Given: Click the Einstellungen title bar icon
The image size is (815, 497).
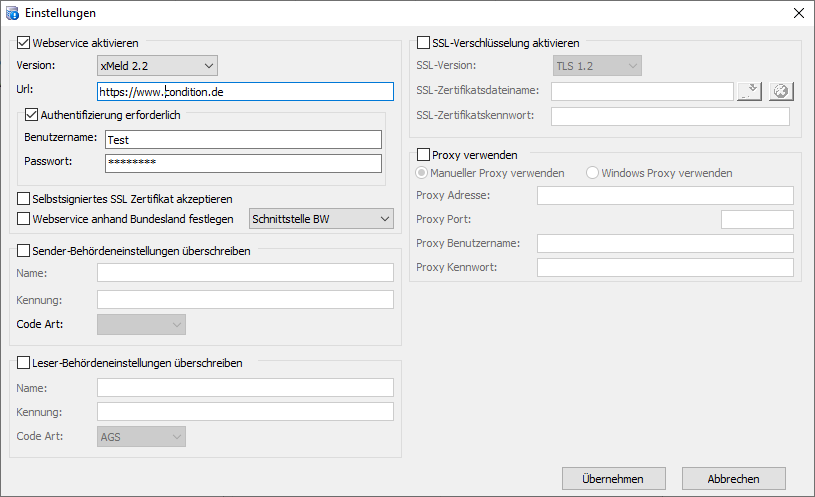Looking at the screenshot, I should point(12,13).
